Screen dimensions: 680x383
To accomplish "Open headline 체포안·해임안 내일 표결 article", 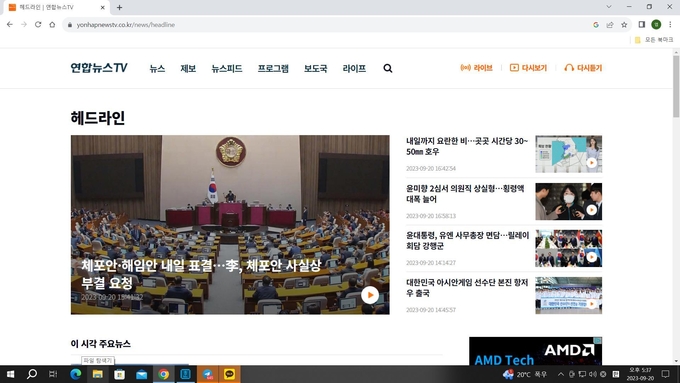I will [x=201, y=274].
